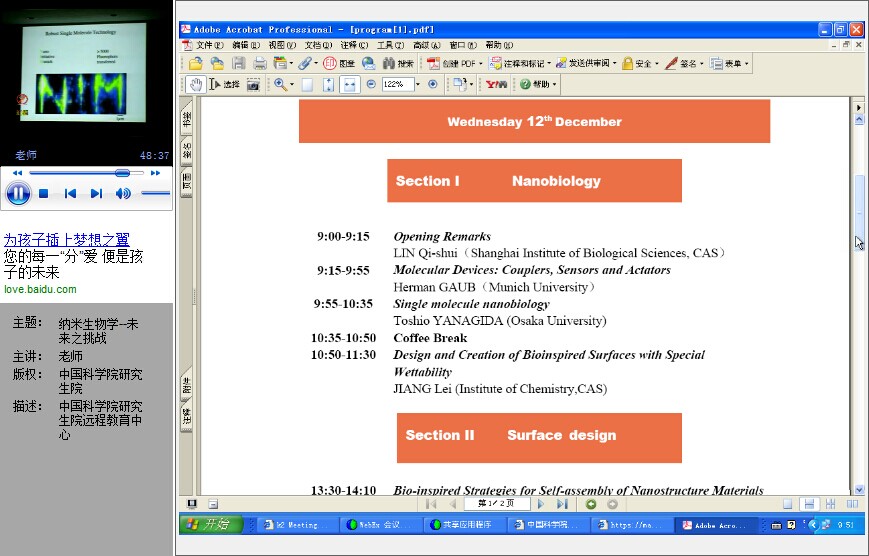The image size is (869, 556).
Task: Skip to next track in player
Action: click(96, 193)
